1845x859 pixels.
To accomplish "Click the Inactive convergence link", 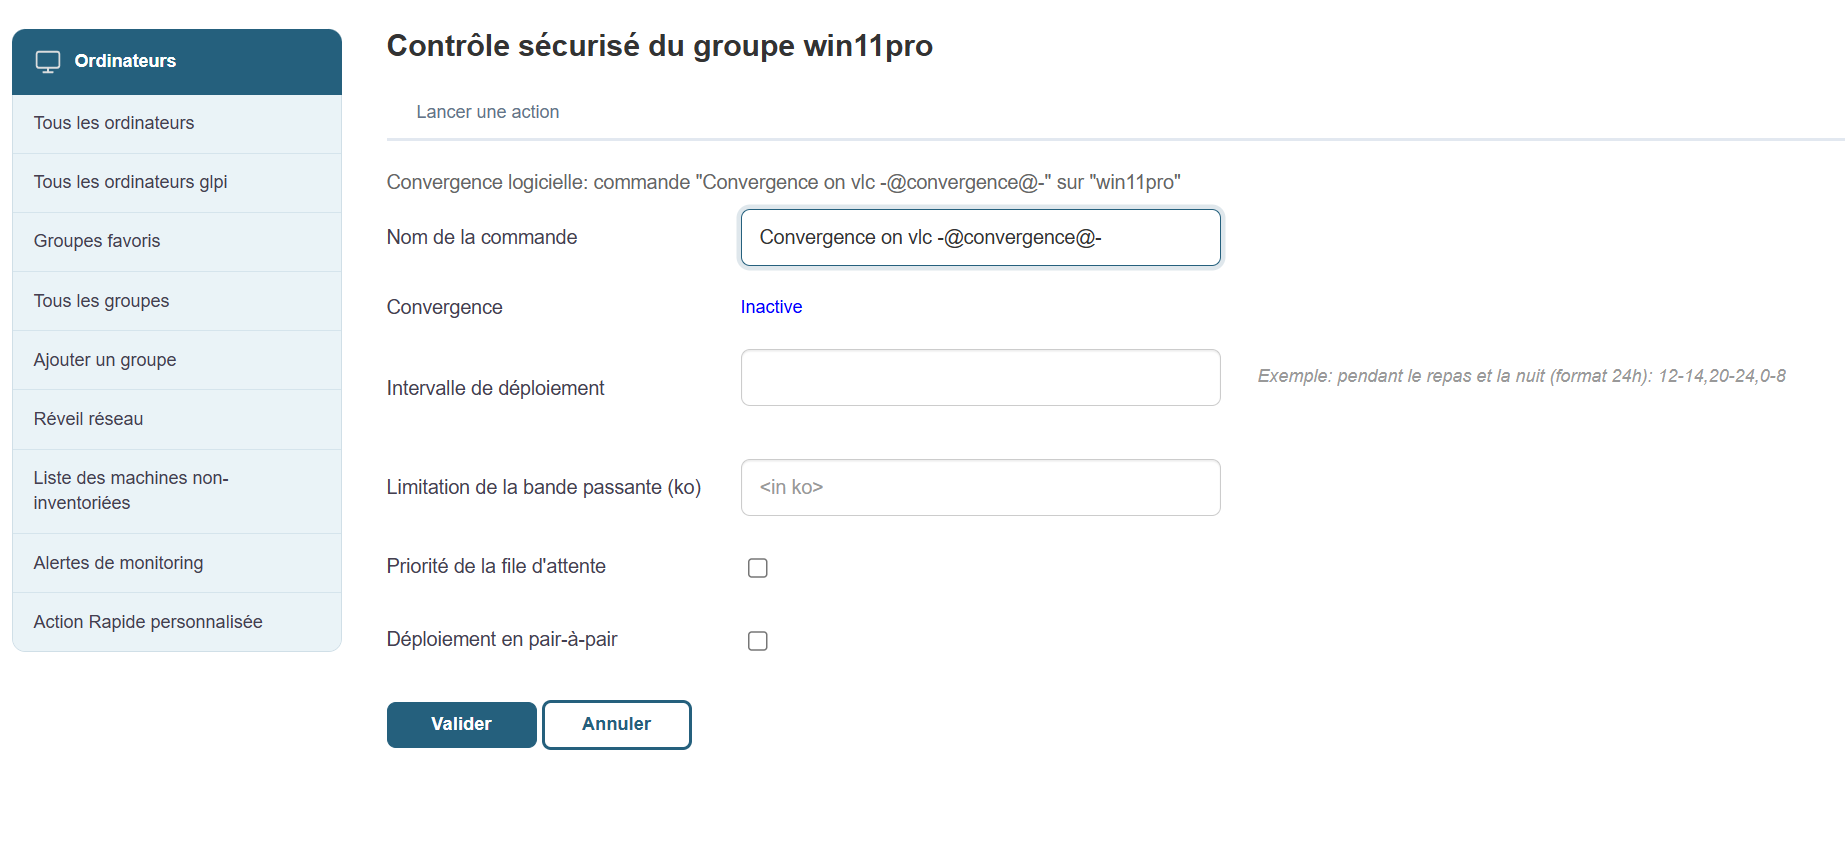I will [771, 307].
